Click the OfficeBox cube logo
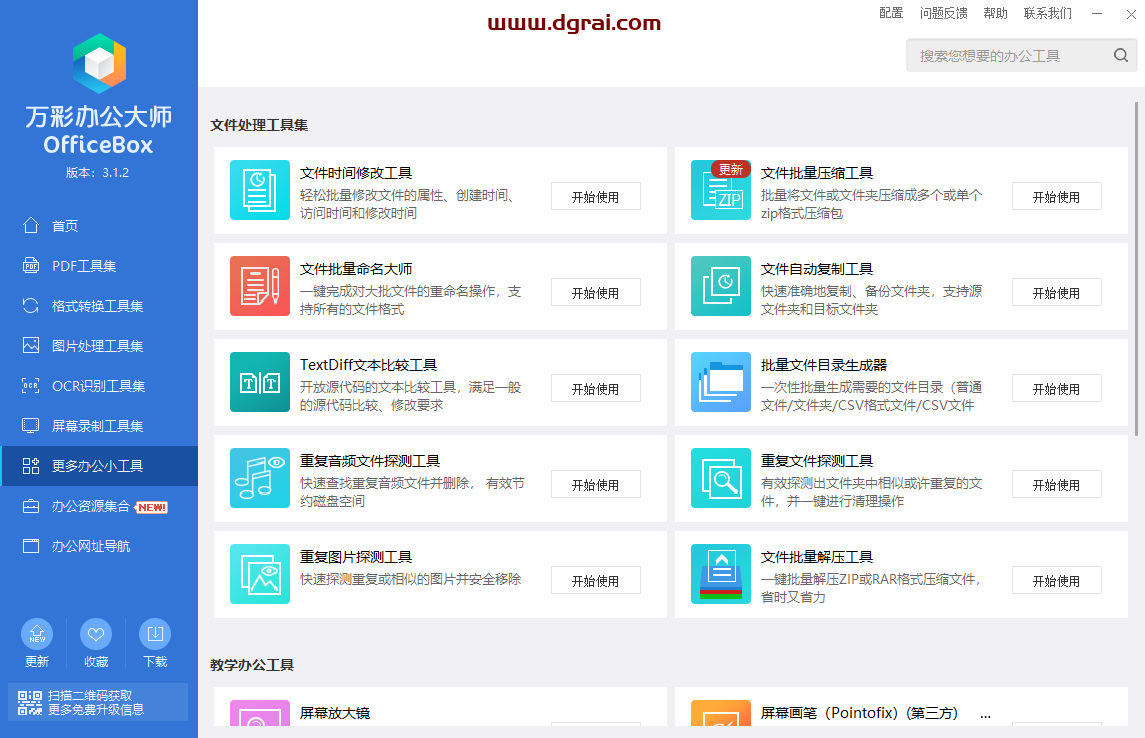This screenshot has height=738, width=1145. [x=99, y=63]
